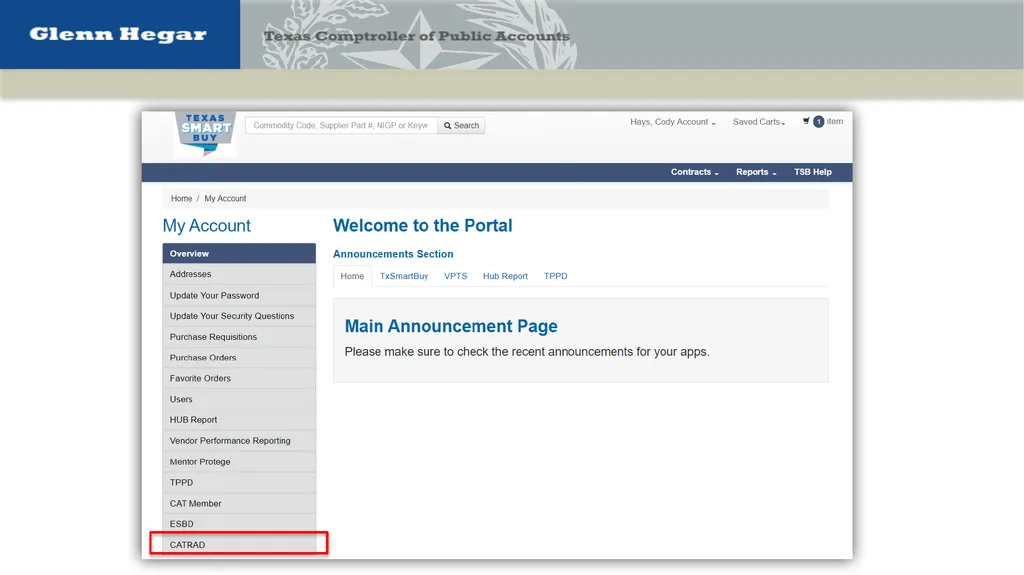Open Mentor Protege in the sidebar
Viewport: 1024px width, 575px height.
pyautogui.click(x=239, y=462)
